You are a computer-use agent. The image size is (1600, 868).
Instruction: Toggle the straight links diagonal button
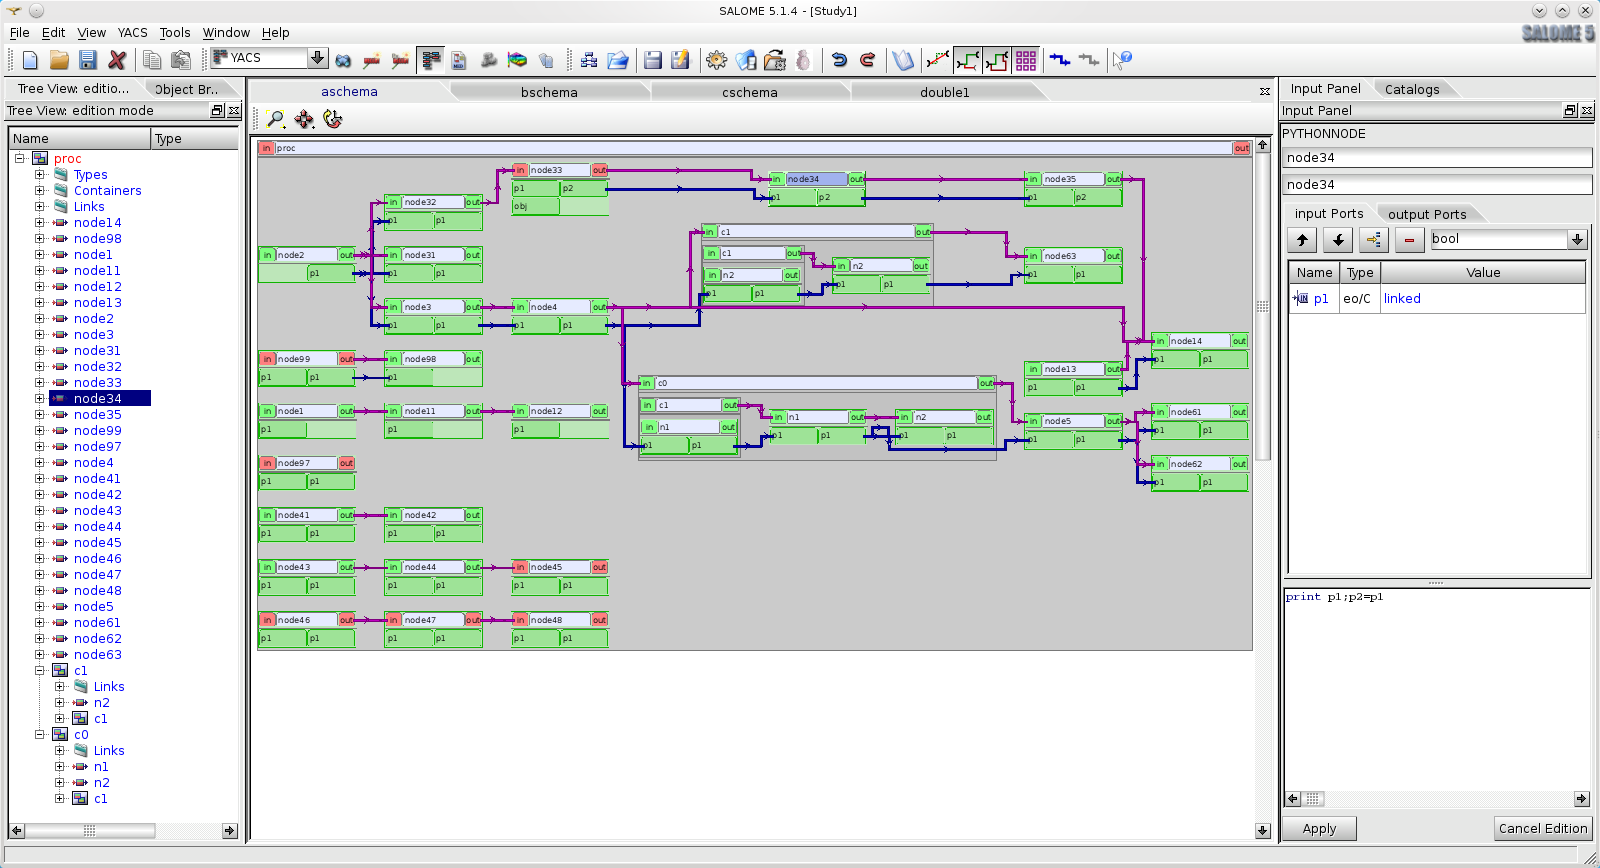point(938,60)
